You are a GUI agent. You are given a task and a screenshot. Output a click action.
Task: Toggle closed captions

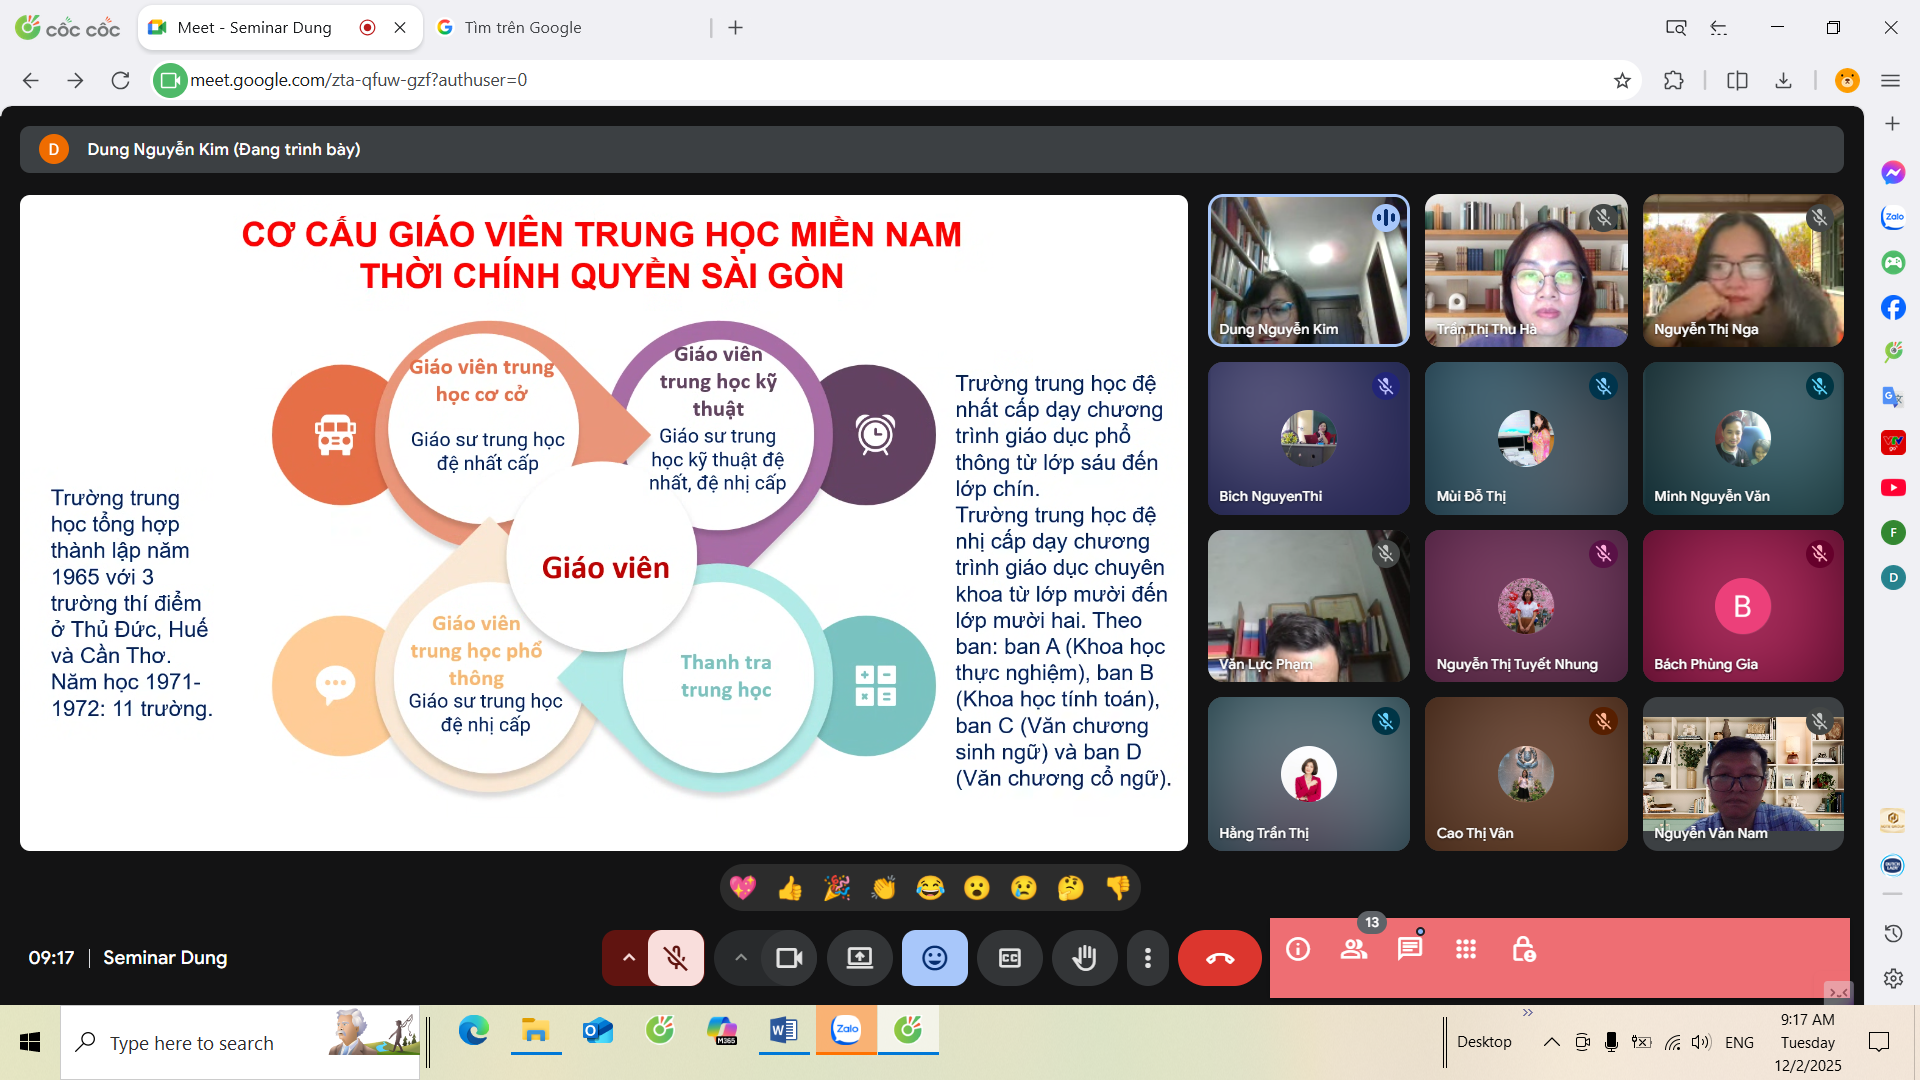1010,958
